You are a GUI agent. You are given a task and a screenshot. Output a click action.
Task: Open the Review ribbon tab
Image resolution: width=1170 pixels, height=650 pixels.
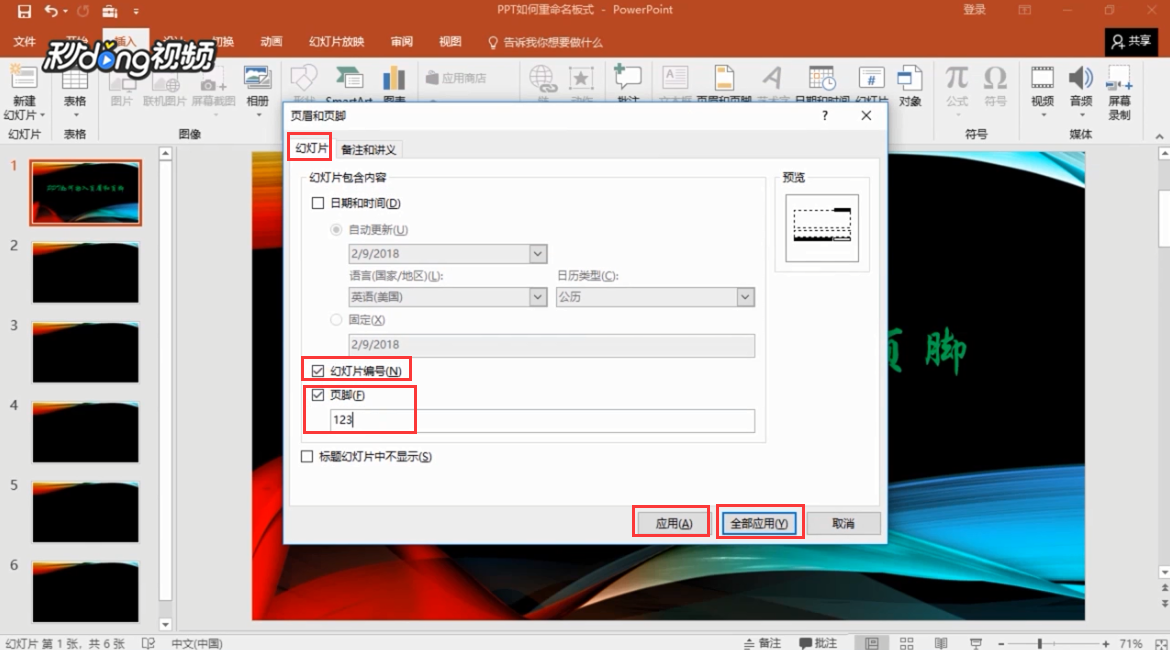401,42
